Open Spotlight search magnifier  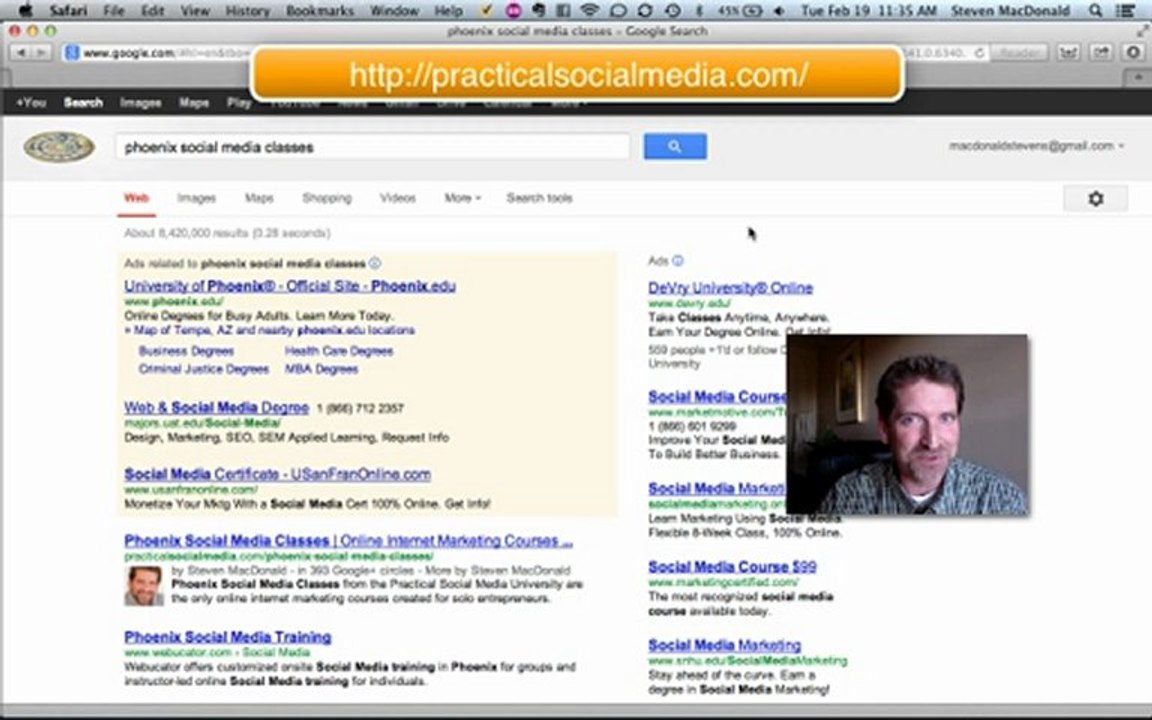click(1095, 10)
